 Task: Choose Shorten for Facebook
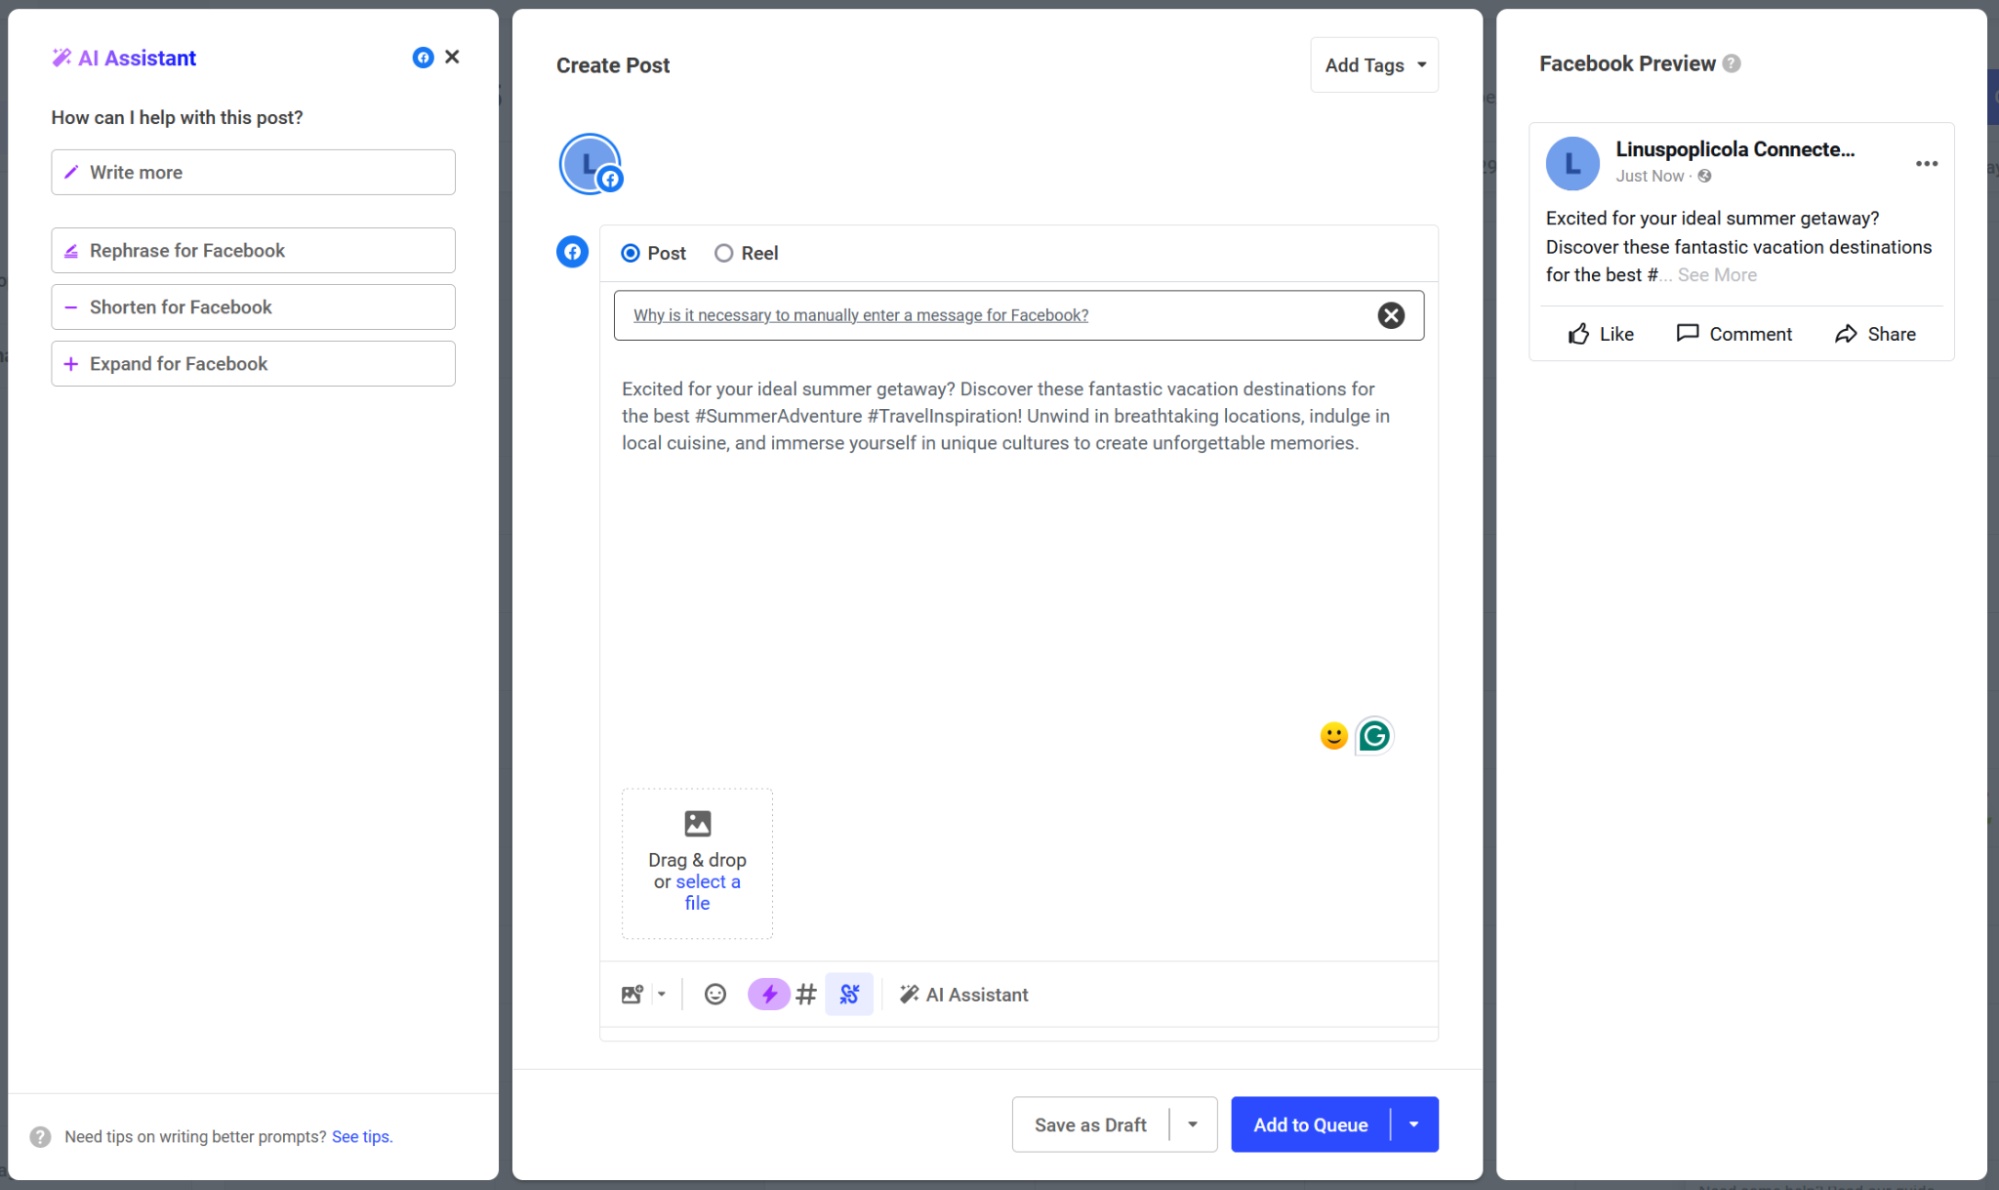(x=252, y=306)
